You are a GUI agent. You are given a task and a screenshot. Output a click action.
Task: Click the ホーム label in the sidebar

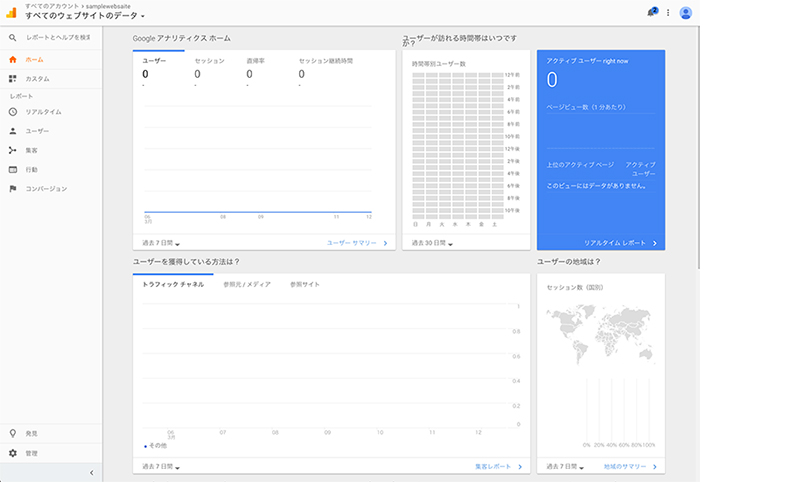[35, 60]
